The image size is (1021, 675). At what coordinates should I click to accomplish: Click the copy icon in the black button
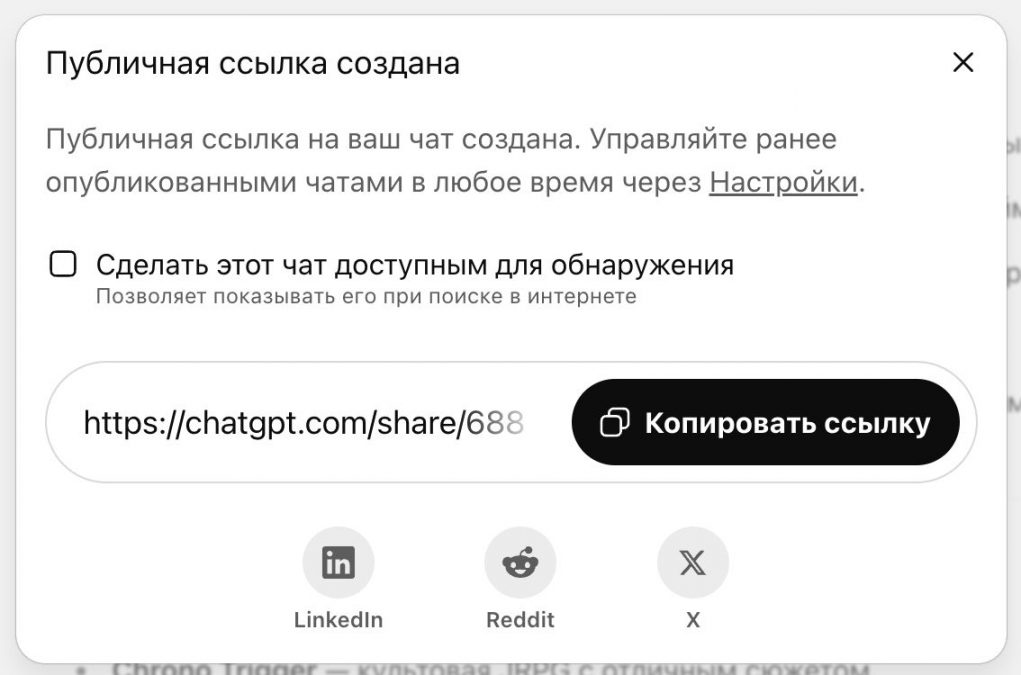614,422
